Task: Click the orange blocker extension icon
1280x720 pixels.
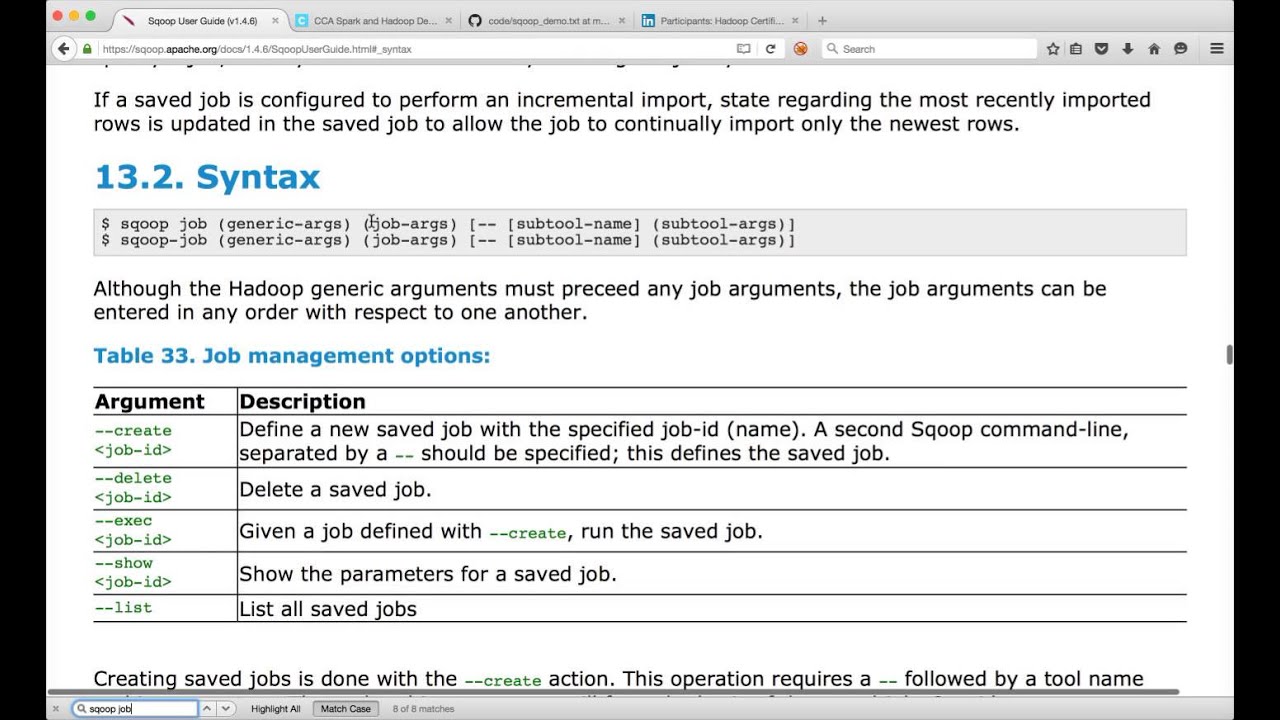Action: point(800,48)
